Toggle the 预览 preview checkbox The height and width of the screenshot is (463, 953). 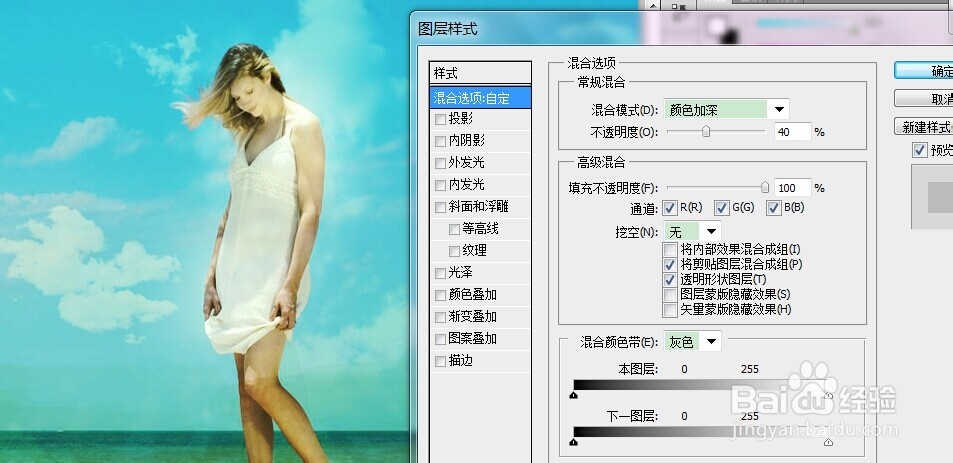pyautogui.click(x=920, y=150)
